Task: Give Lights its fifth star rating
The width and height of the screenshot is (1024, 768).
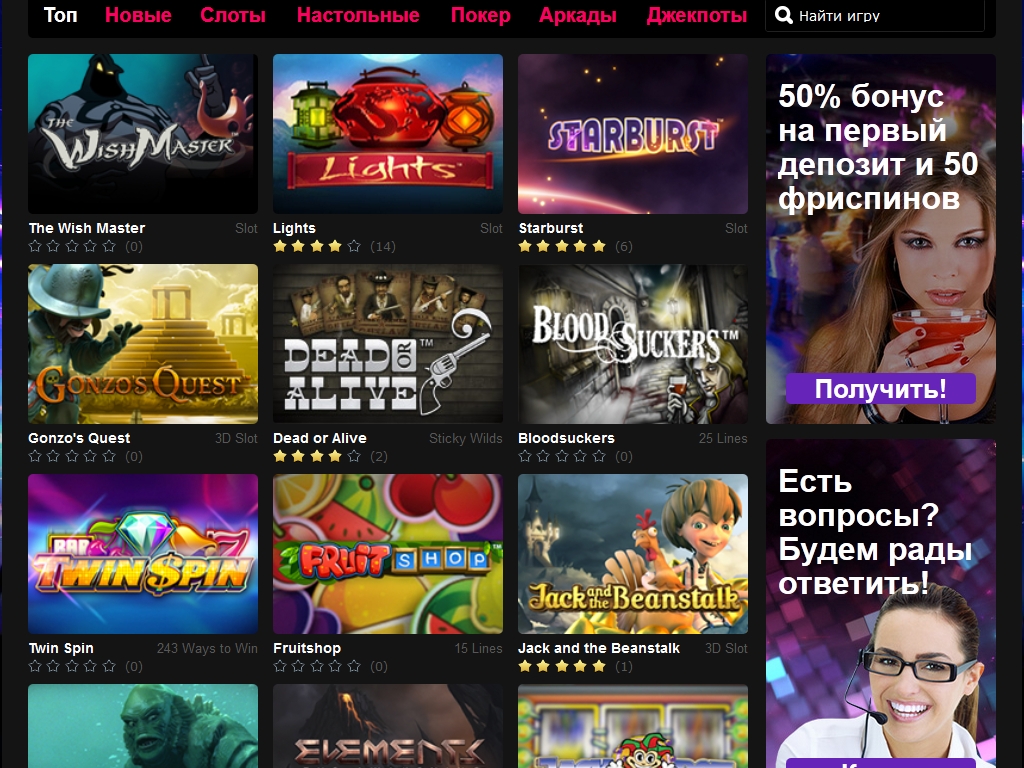Action: 354,246
